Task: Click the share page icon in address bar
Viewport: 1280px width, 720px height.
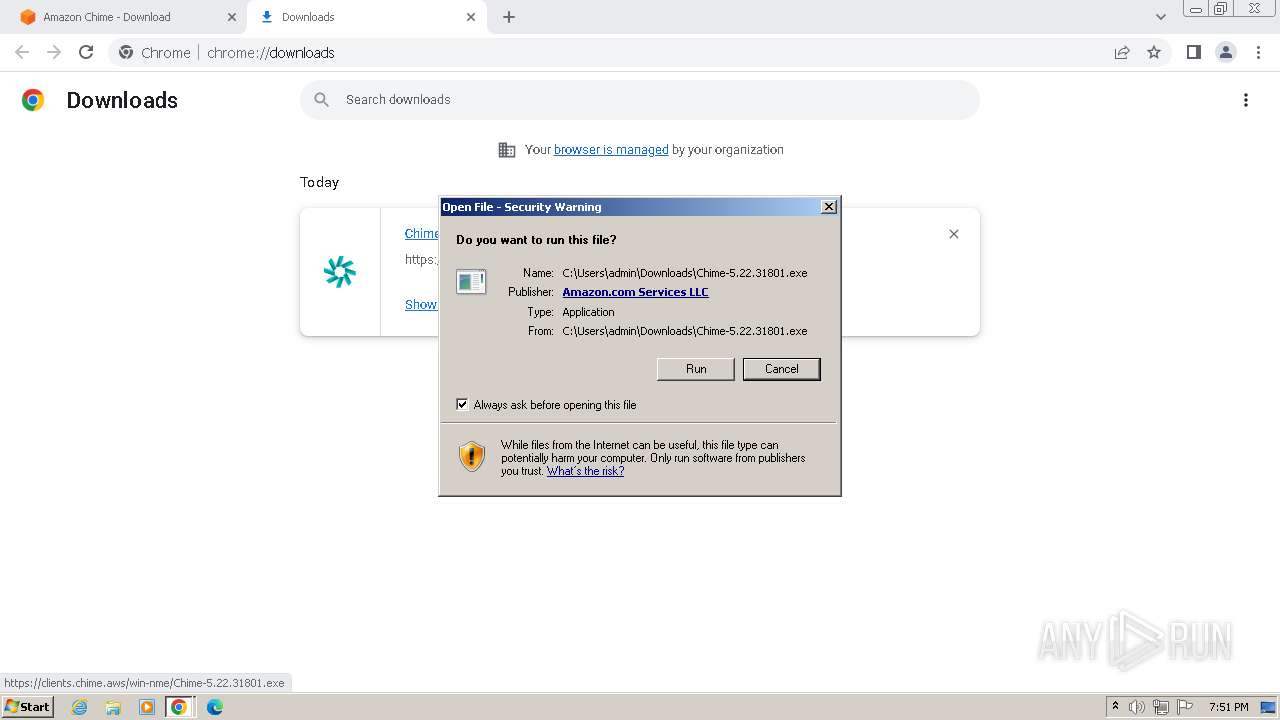Action: coord(1122,52)
